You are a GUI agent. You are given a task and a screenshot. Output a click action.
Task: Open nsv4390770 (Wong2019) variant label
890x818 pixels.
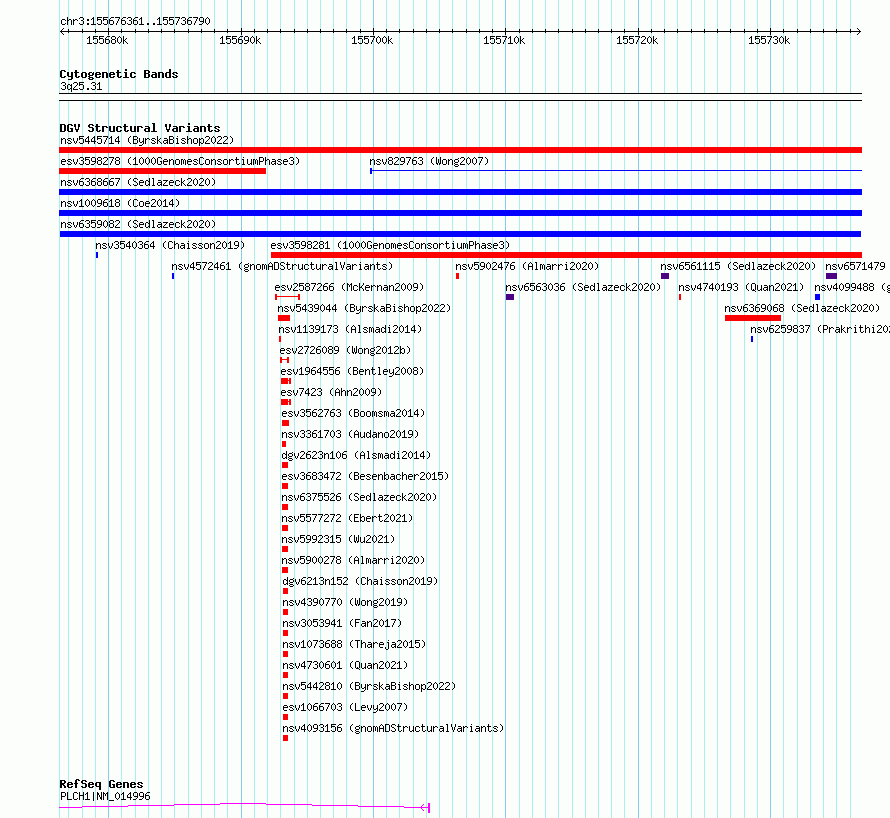coord(345,602)
